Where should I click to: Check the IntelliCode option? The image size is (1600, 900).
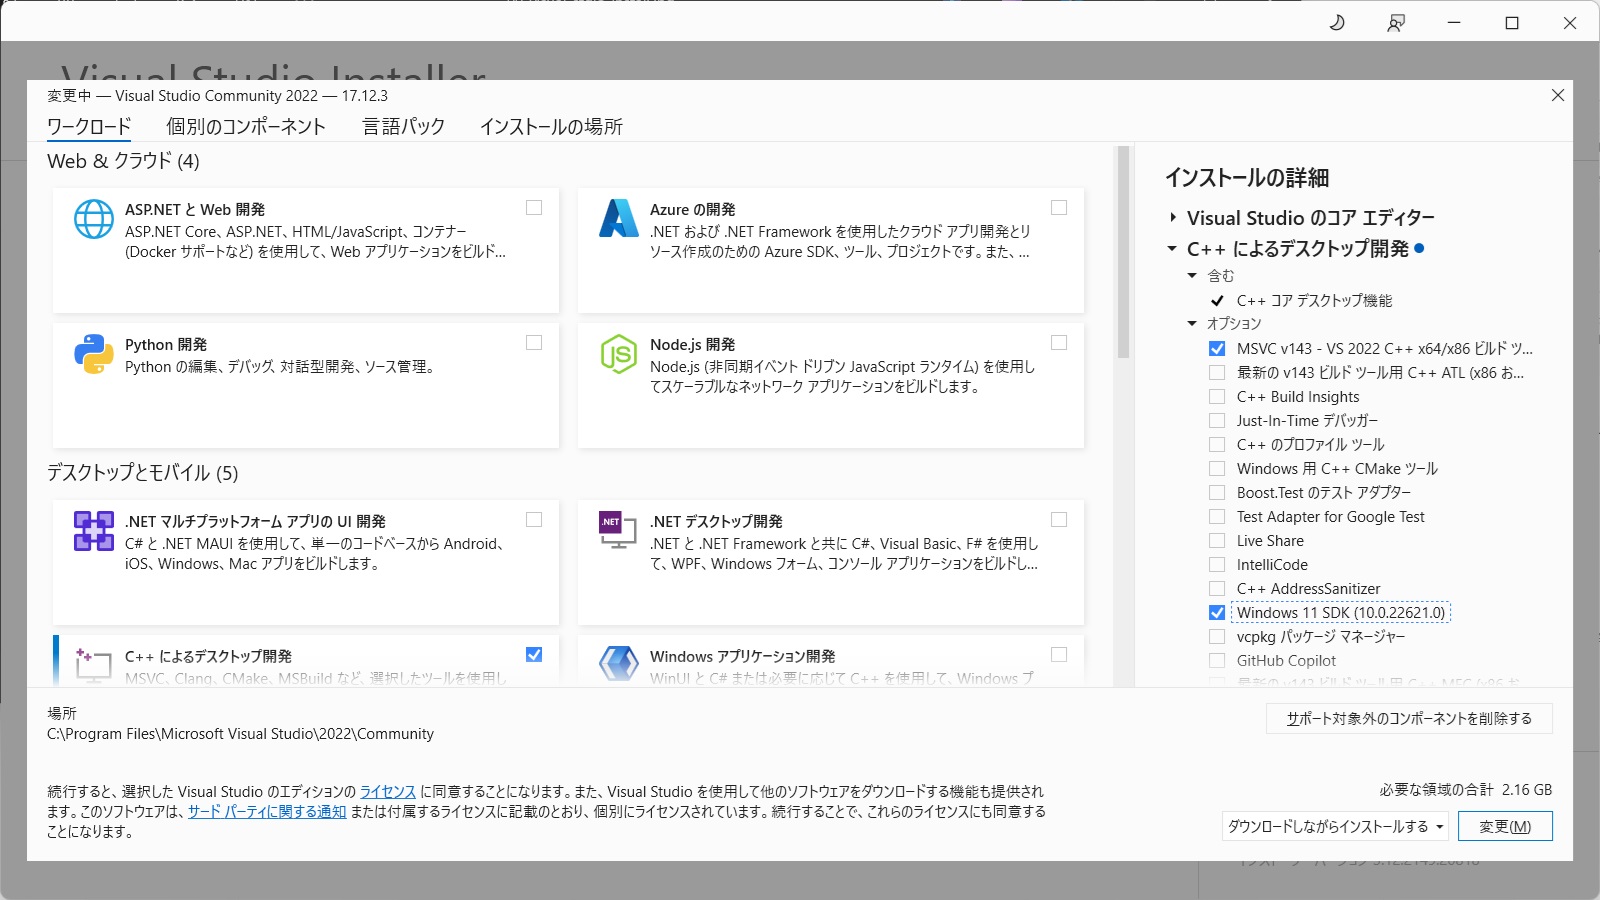click(1217, 565)
